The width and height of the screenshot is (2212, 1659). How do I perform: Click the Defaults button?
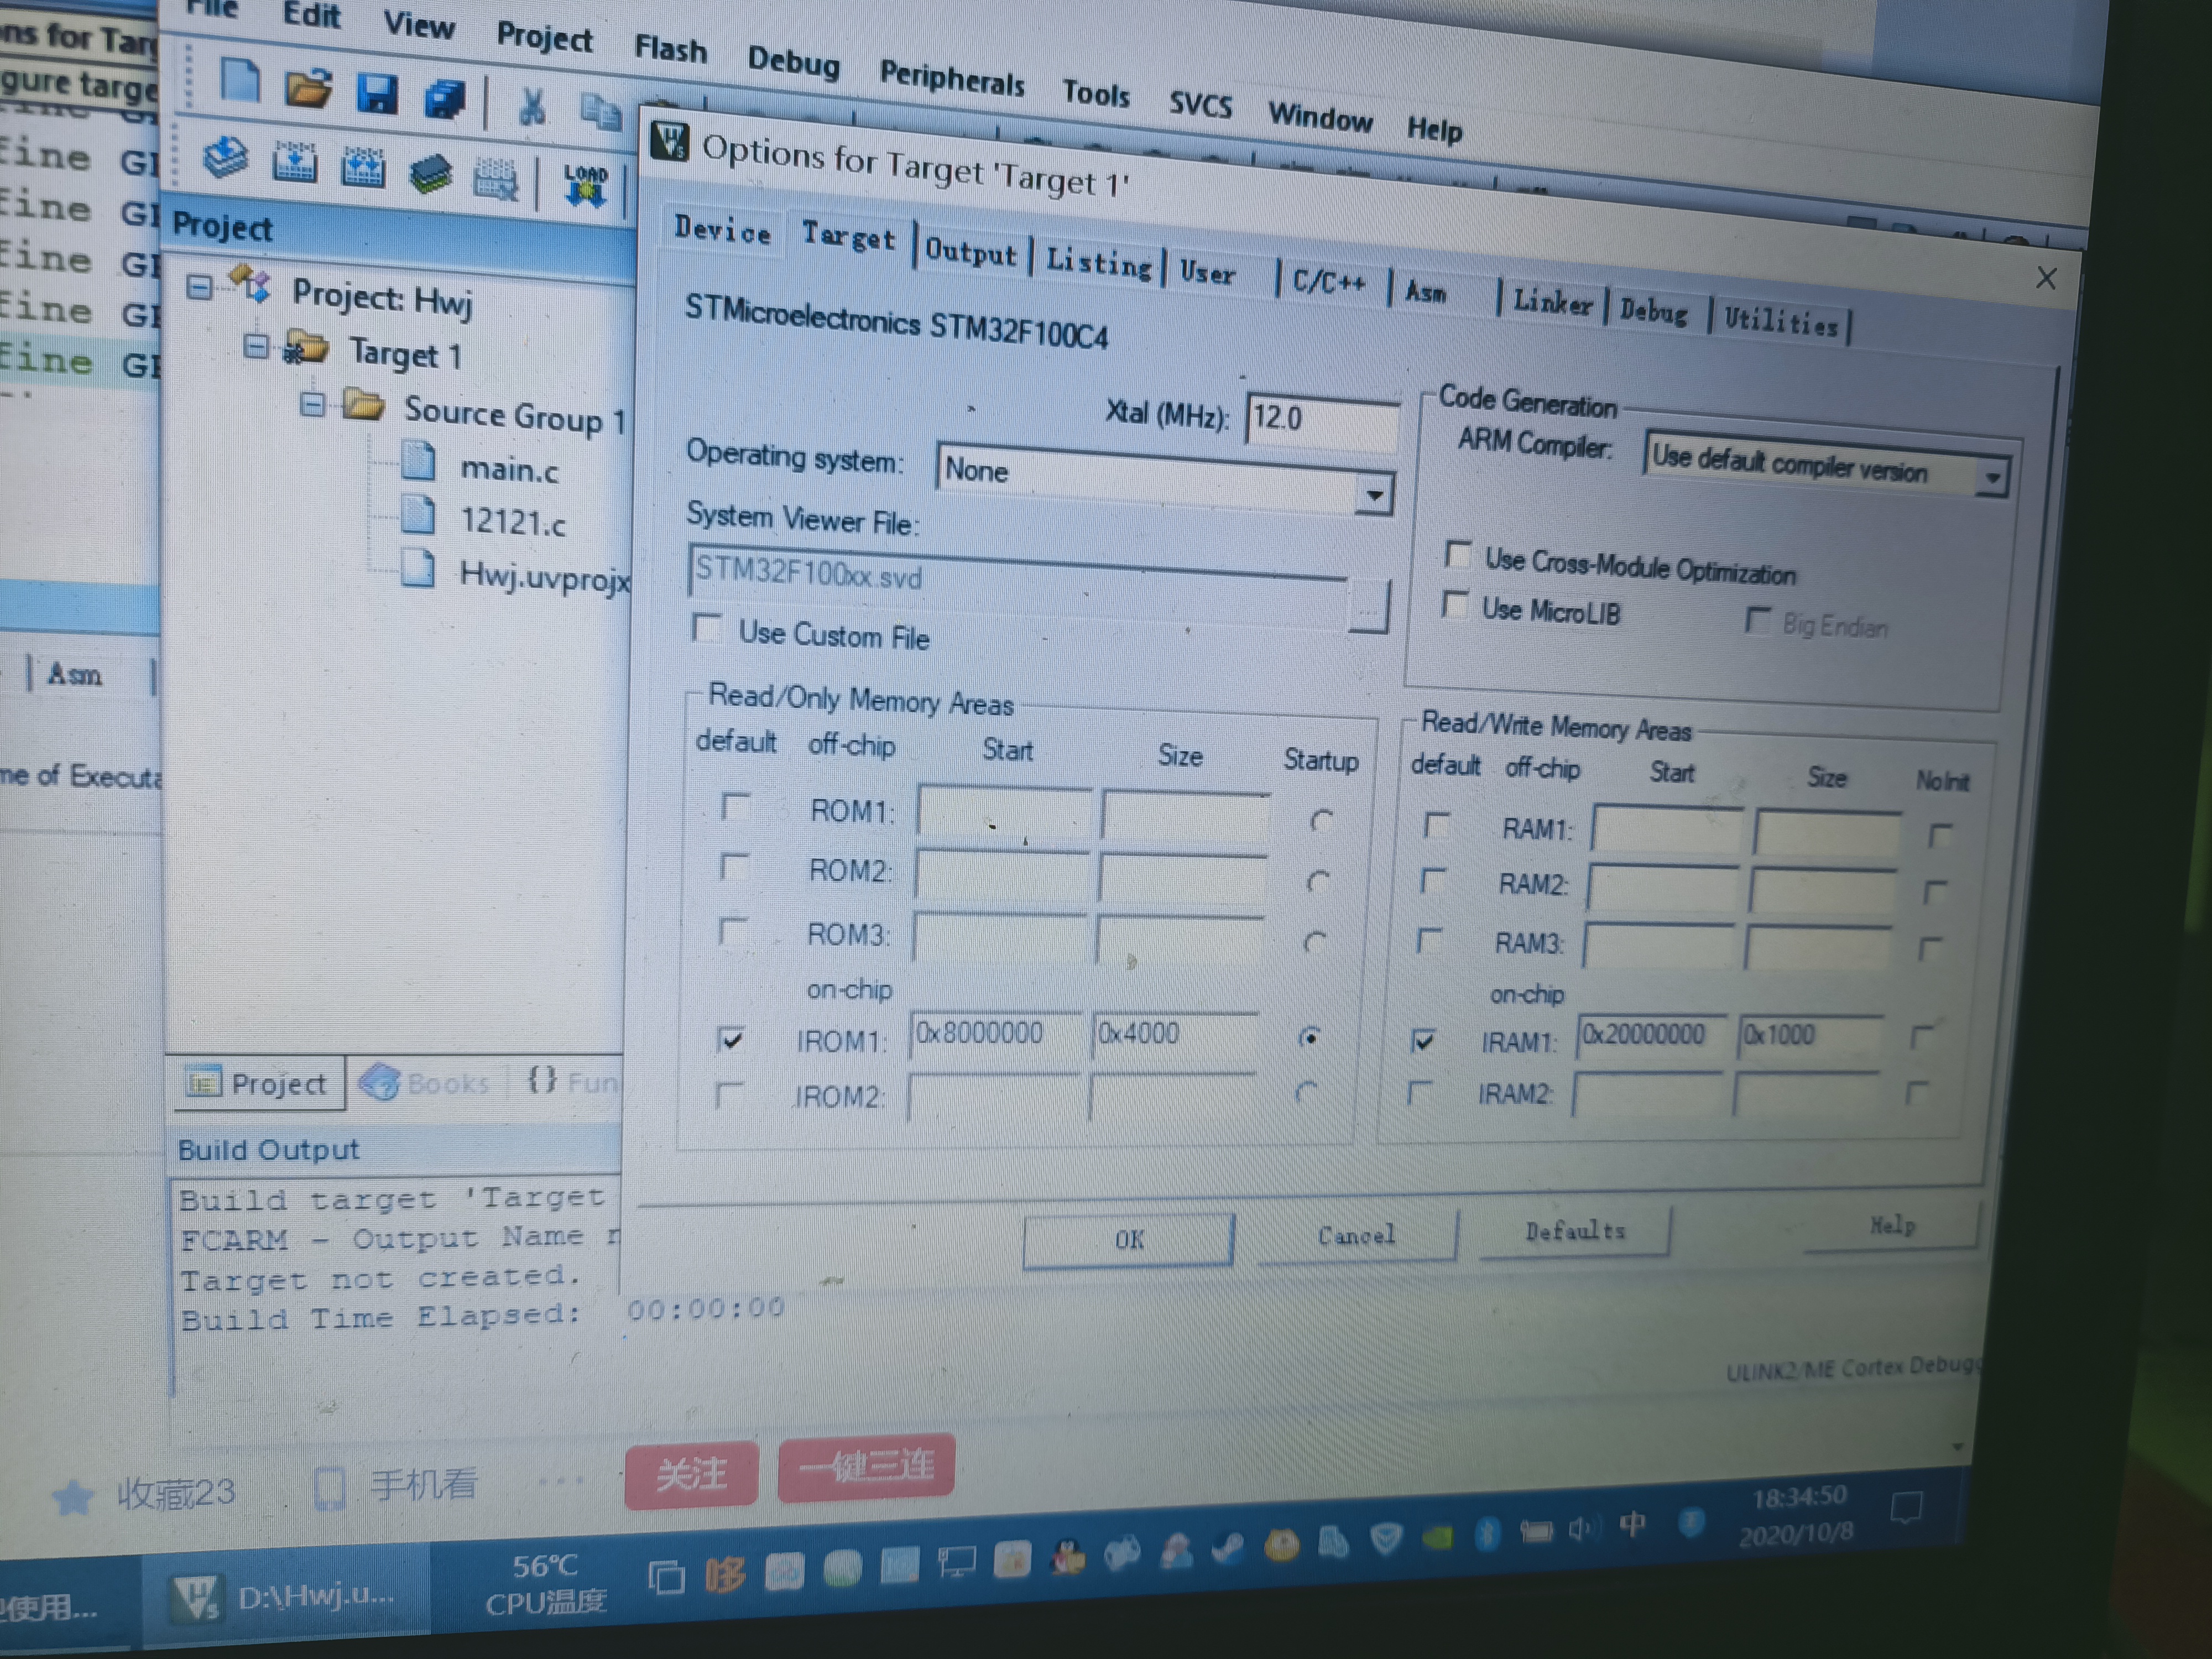[1575, 1231]
